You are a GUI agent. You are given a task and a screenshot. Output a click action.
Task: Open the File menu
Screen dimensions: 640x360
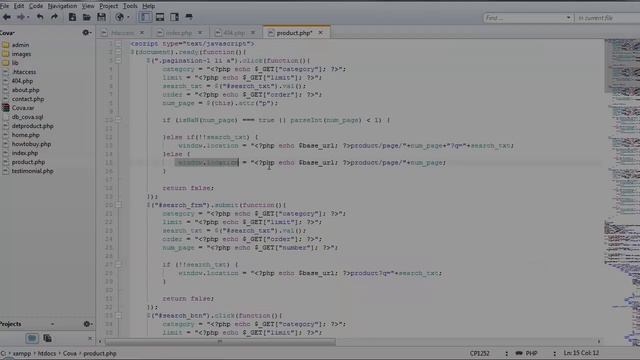point(4,6)
